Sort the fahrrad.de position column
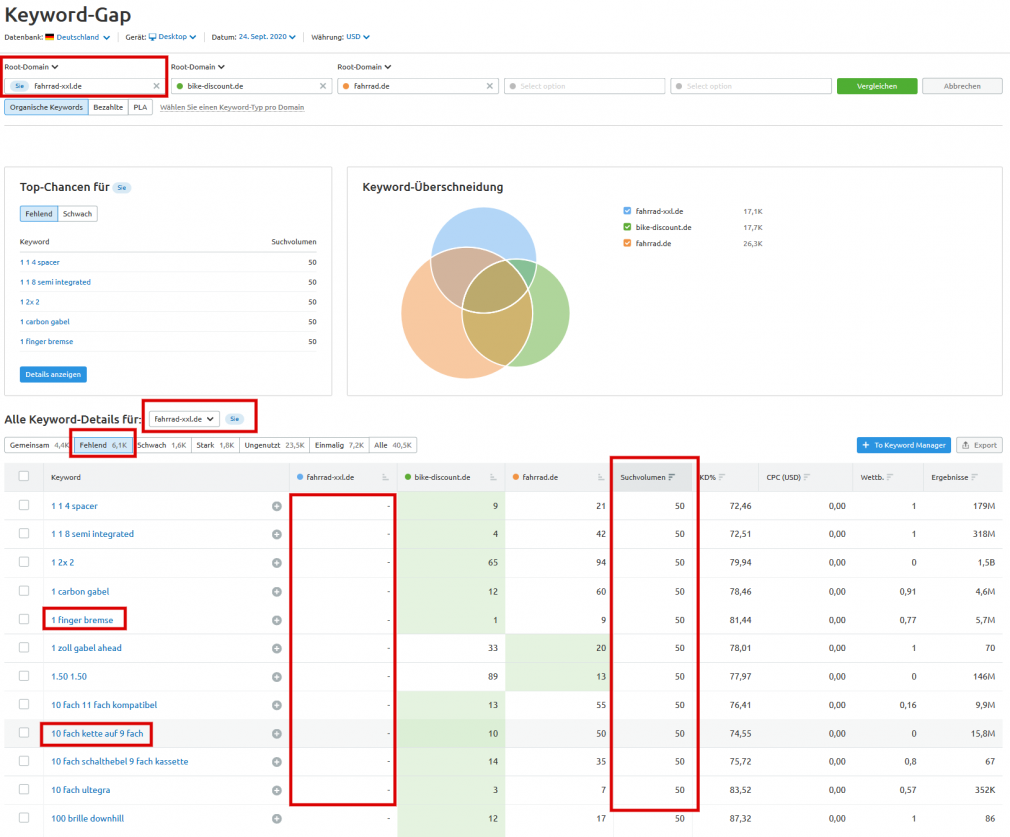This screenshot has width=1010, height=837. click(600, 477)
